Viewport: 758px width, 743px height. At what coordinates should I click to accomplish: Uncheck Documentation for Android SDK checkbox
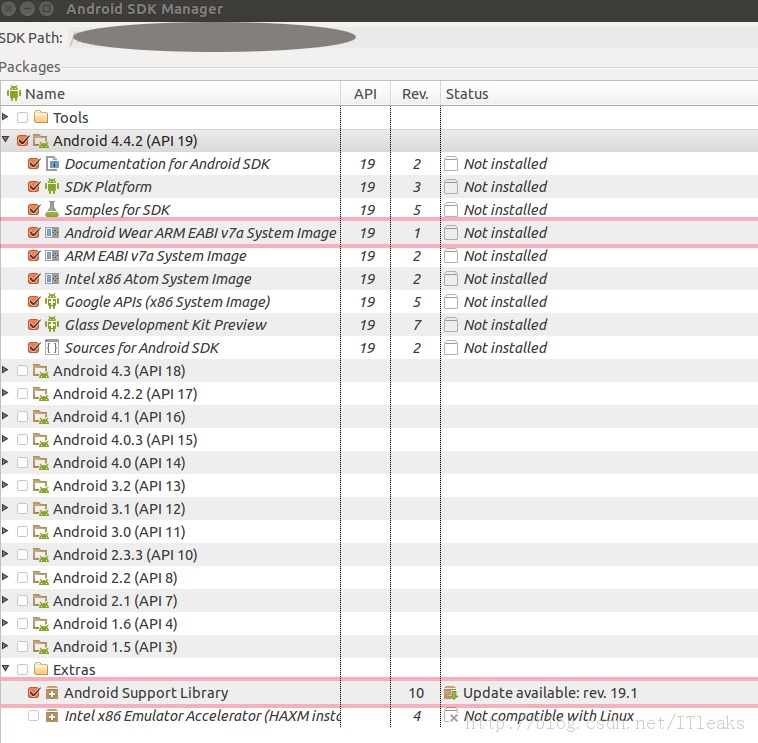pos(34,163)
